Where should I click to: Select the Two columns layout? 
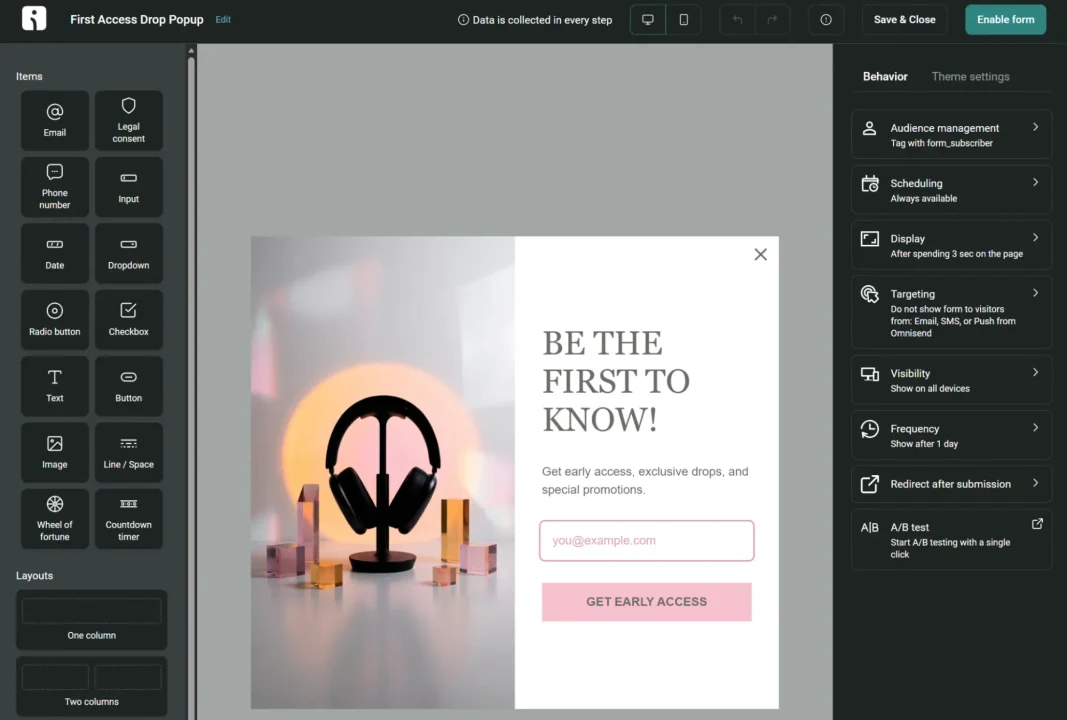pyautogui.click(x=92, y=686)
